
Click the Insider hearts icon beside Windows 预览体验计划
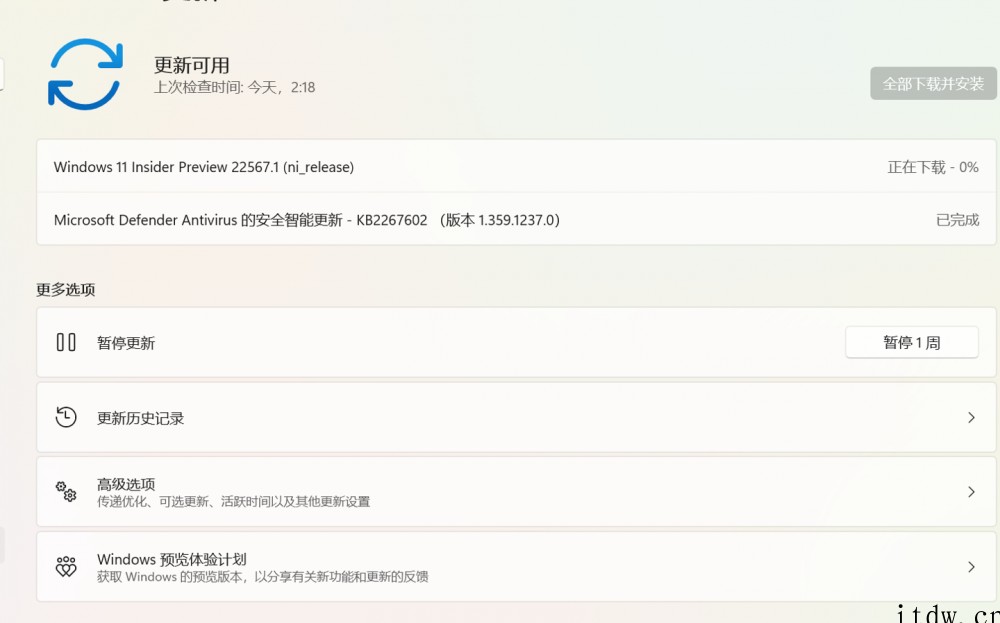click(66, 566)
